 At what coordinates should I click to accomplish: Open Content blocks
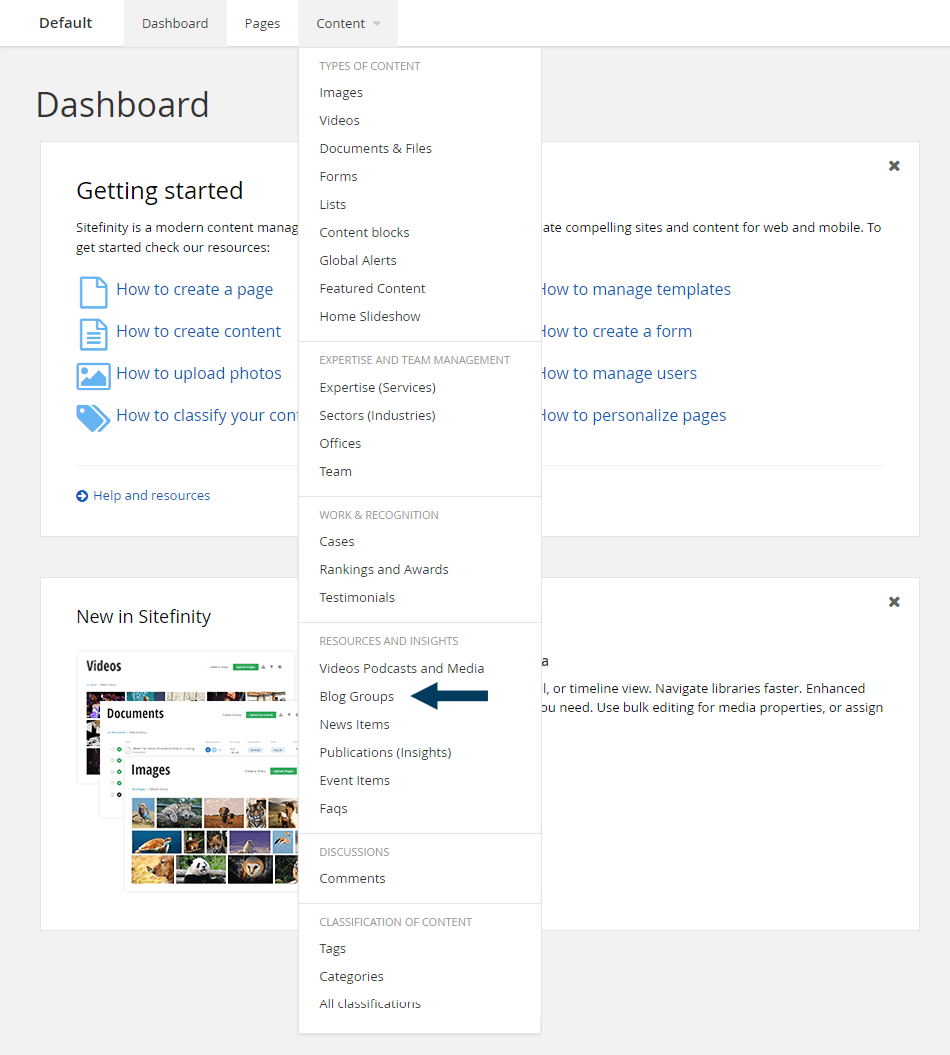point(364,232)
